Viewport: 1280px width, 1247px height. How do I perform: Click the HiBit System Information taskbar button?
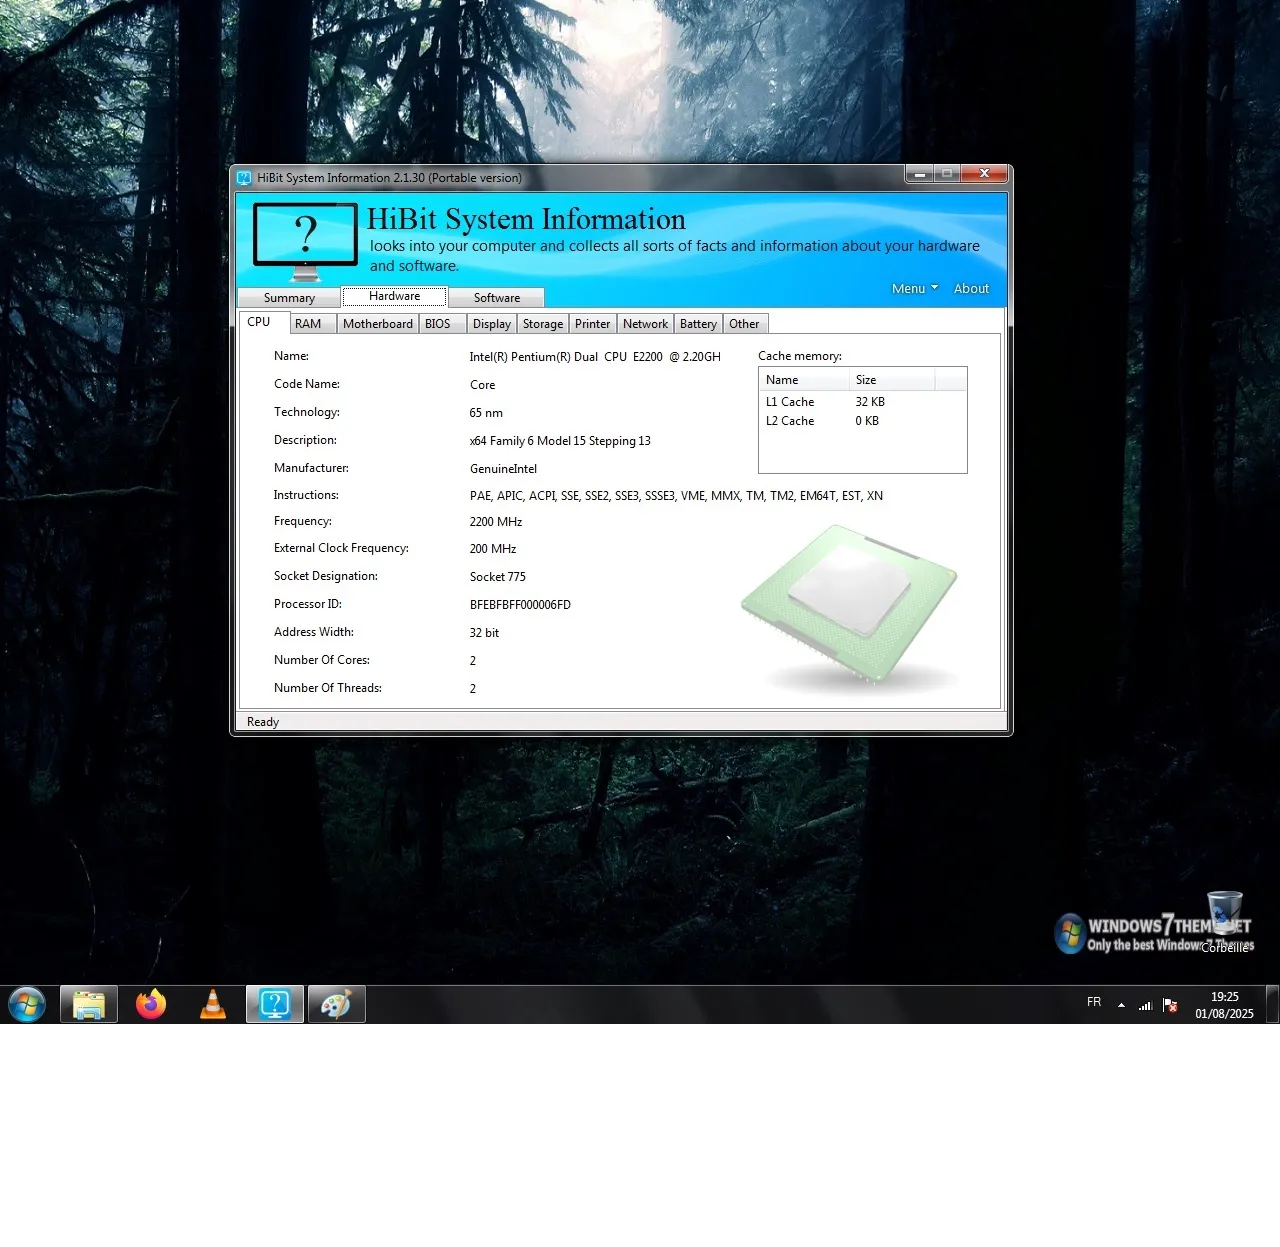pos(275,1004)
